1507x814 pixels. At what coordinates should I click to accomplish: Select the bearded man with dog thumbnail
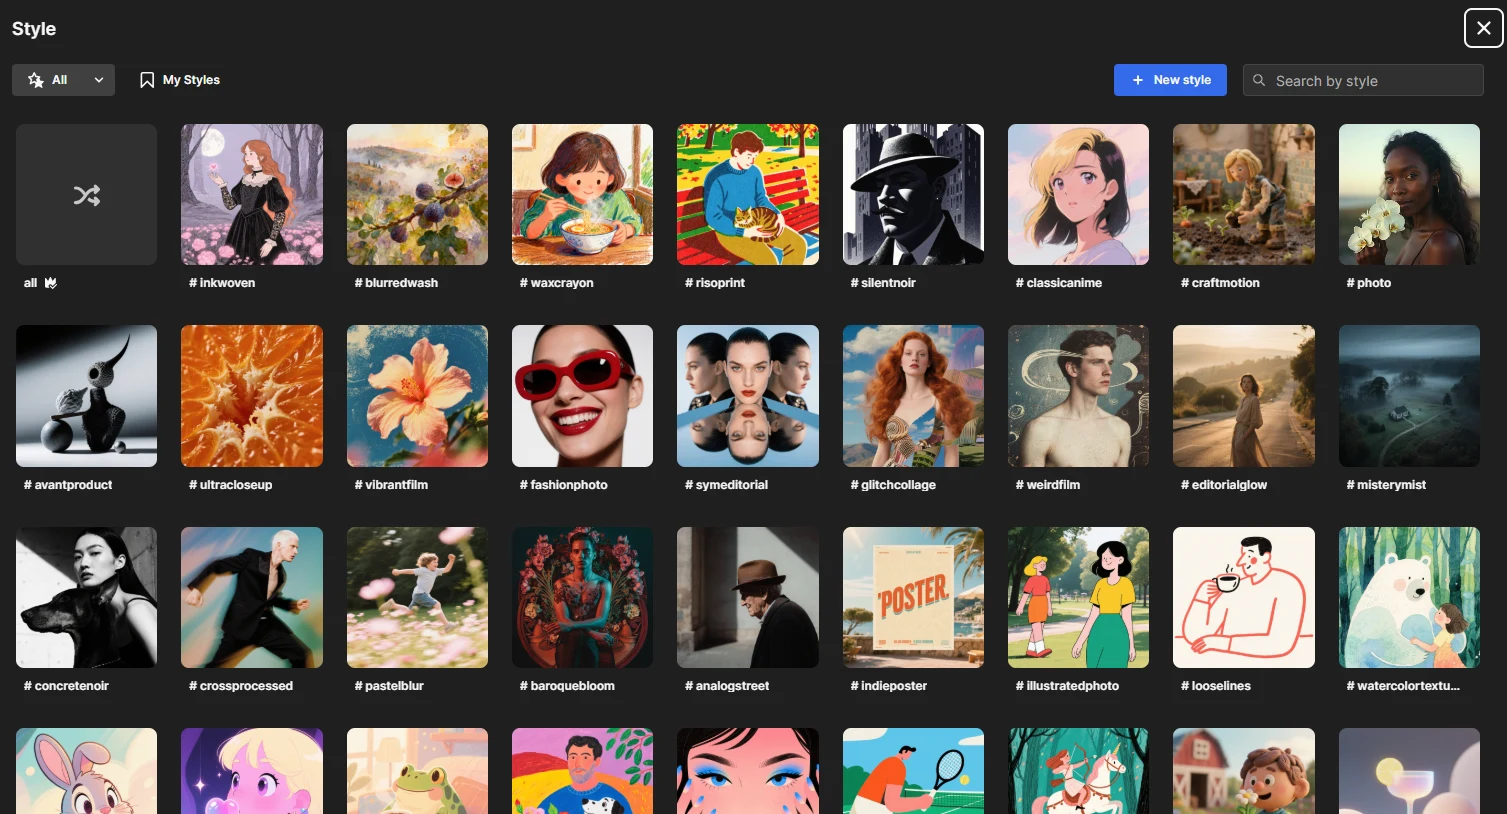(582, 771)
